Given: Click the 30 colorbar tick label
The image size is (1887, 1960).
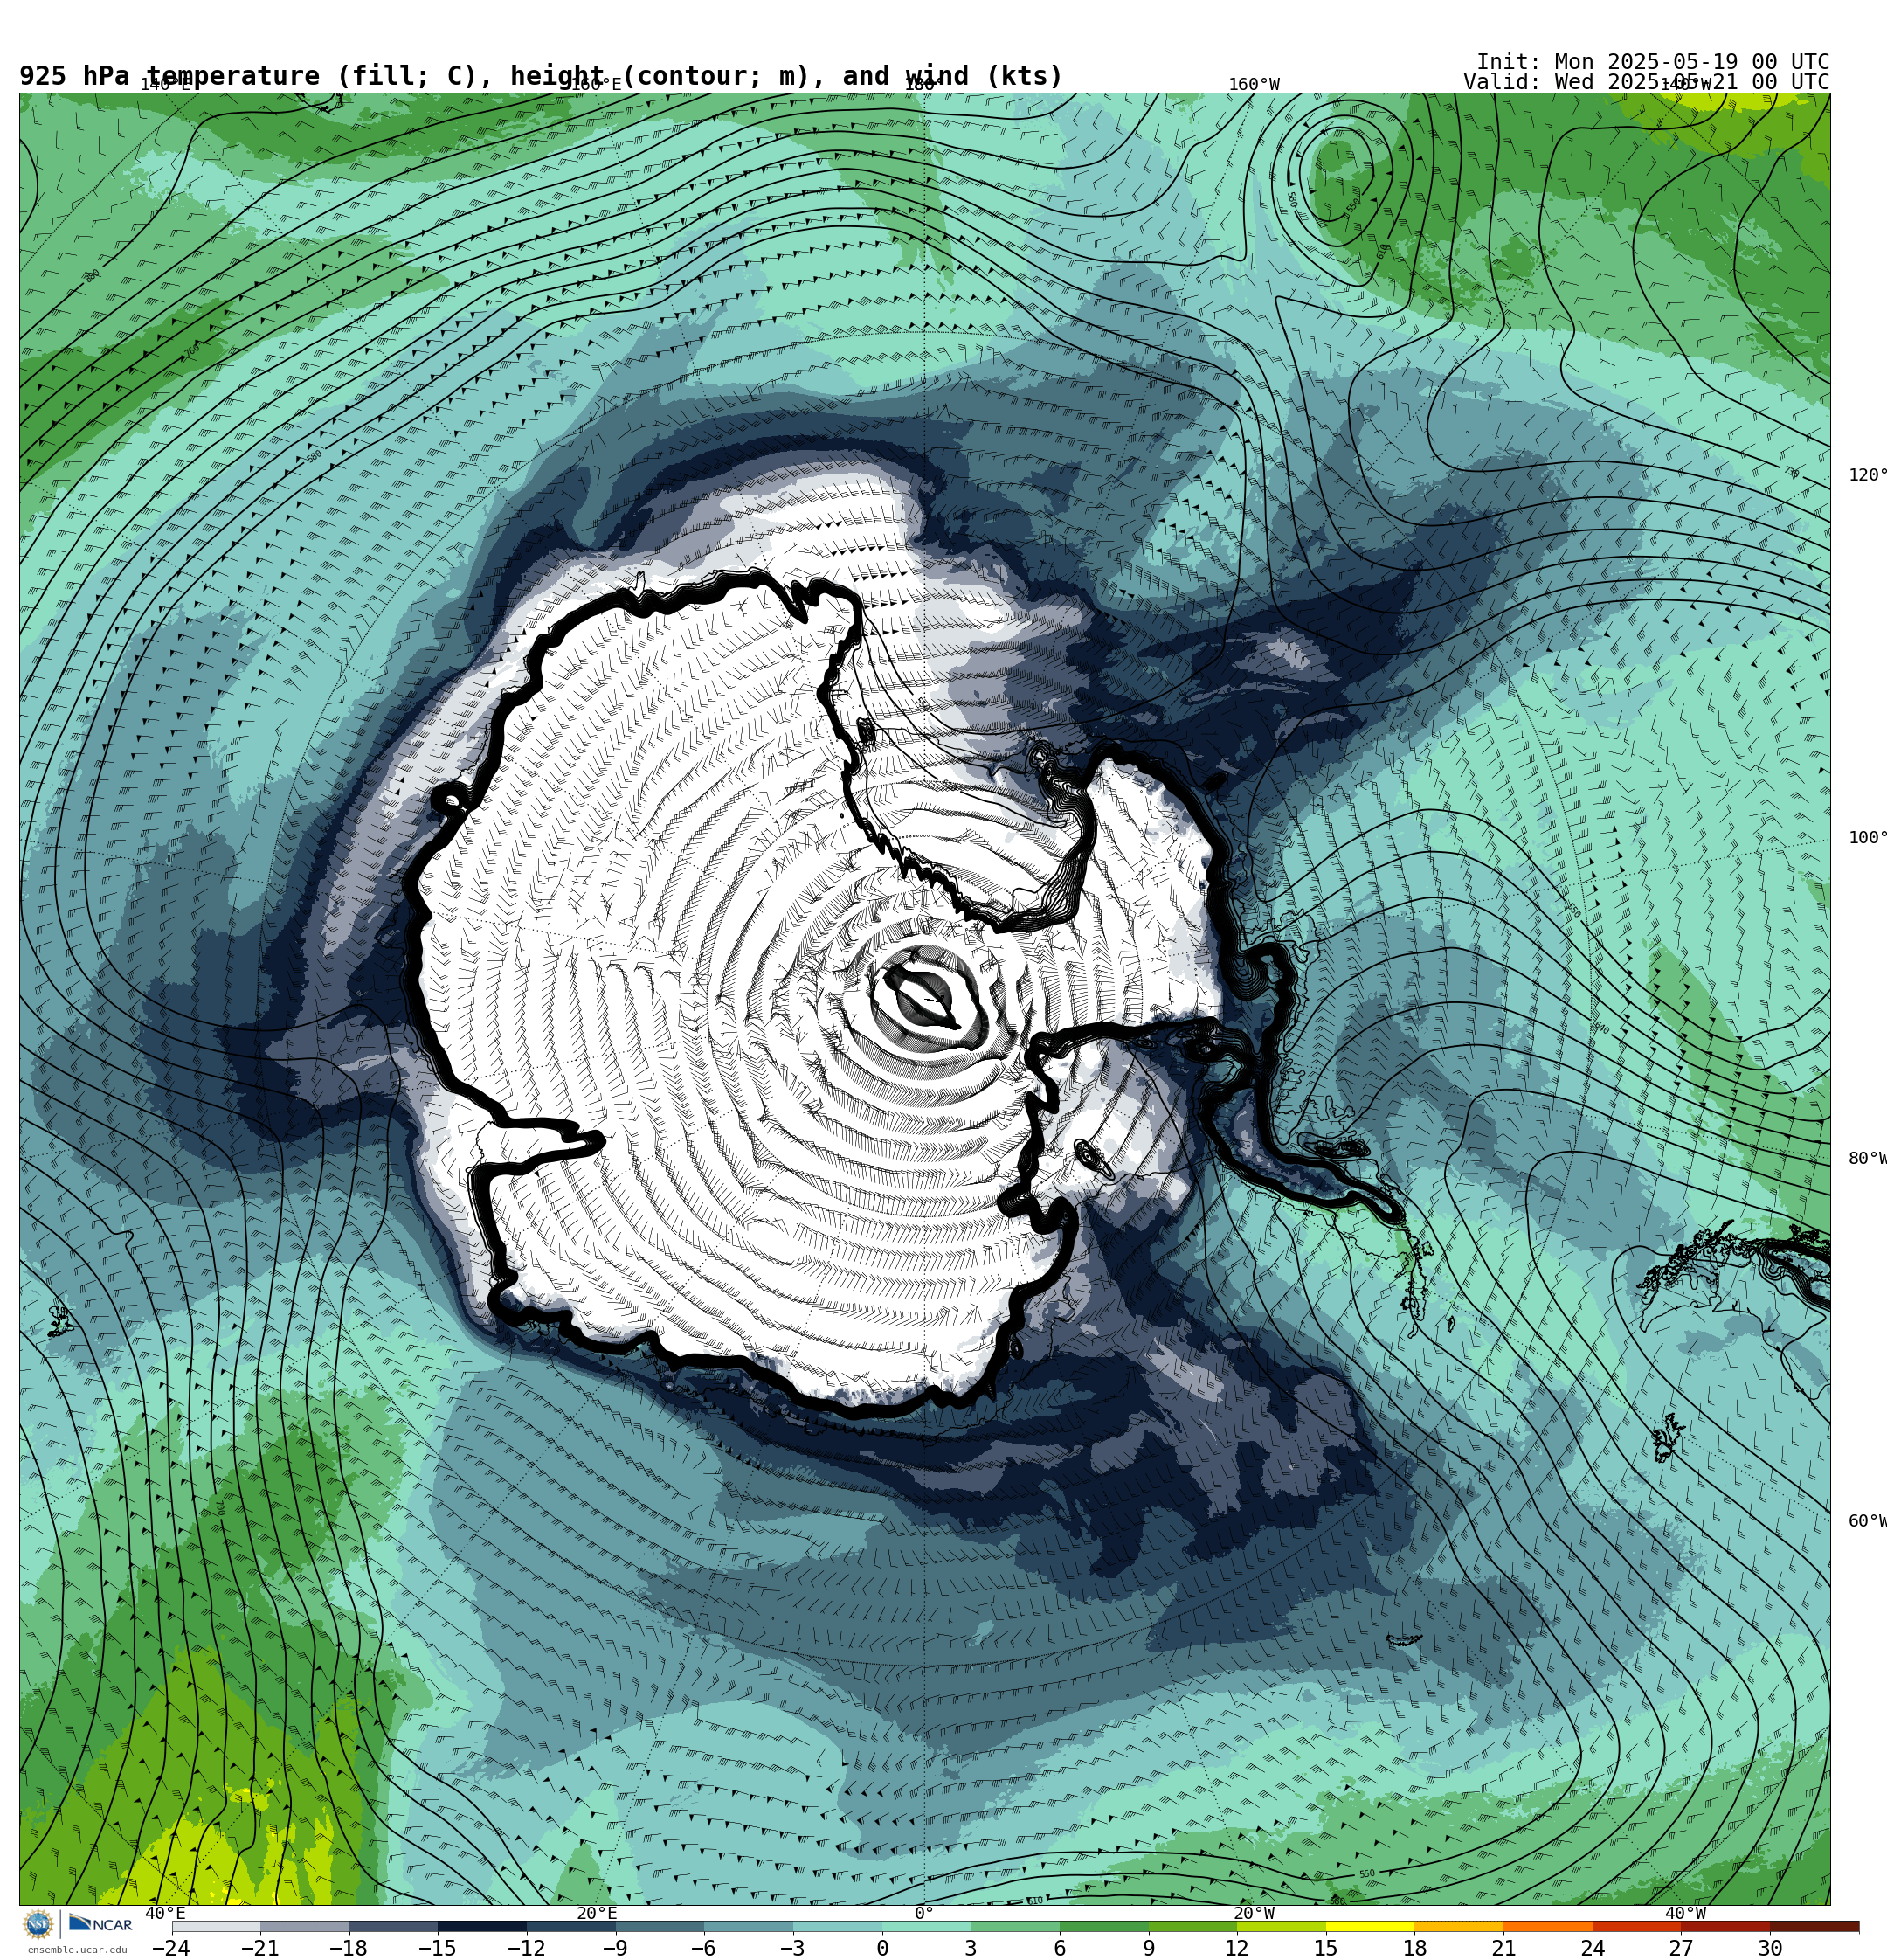Looking at the screenshot, I should [1770, 1948].
